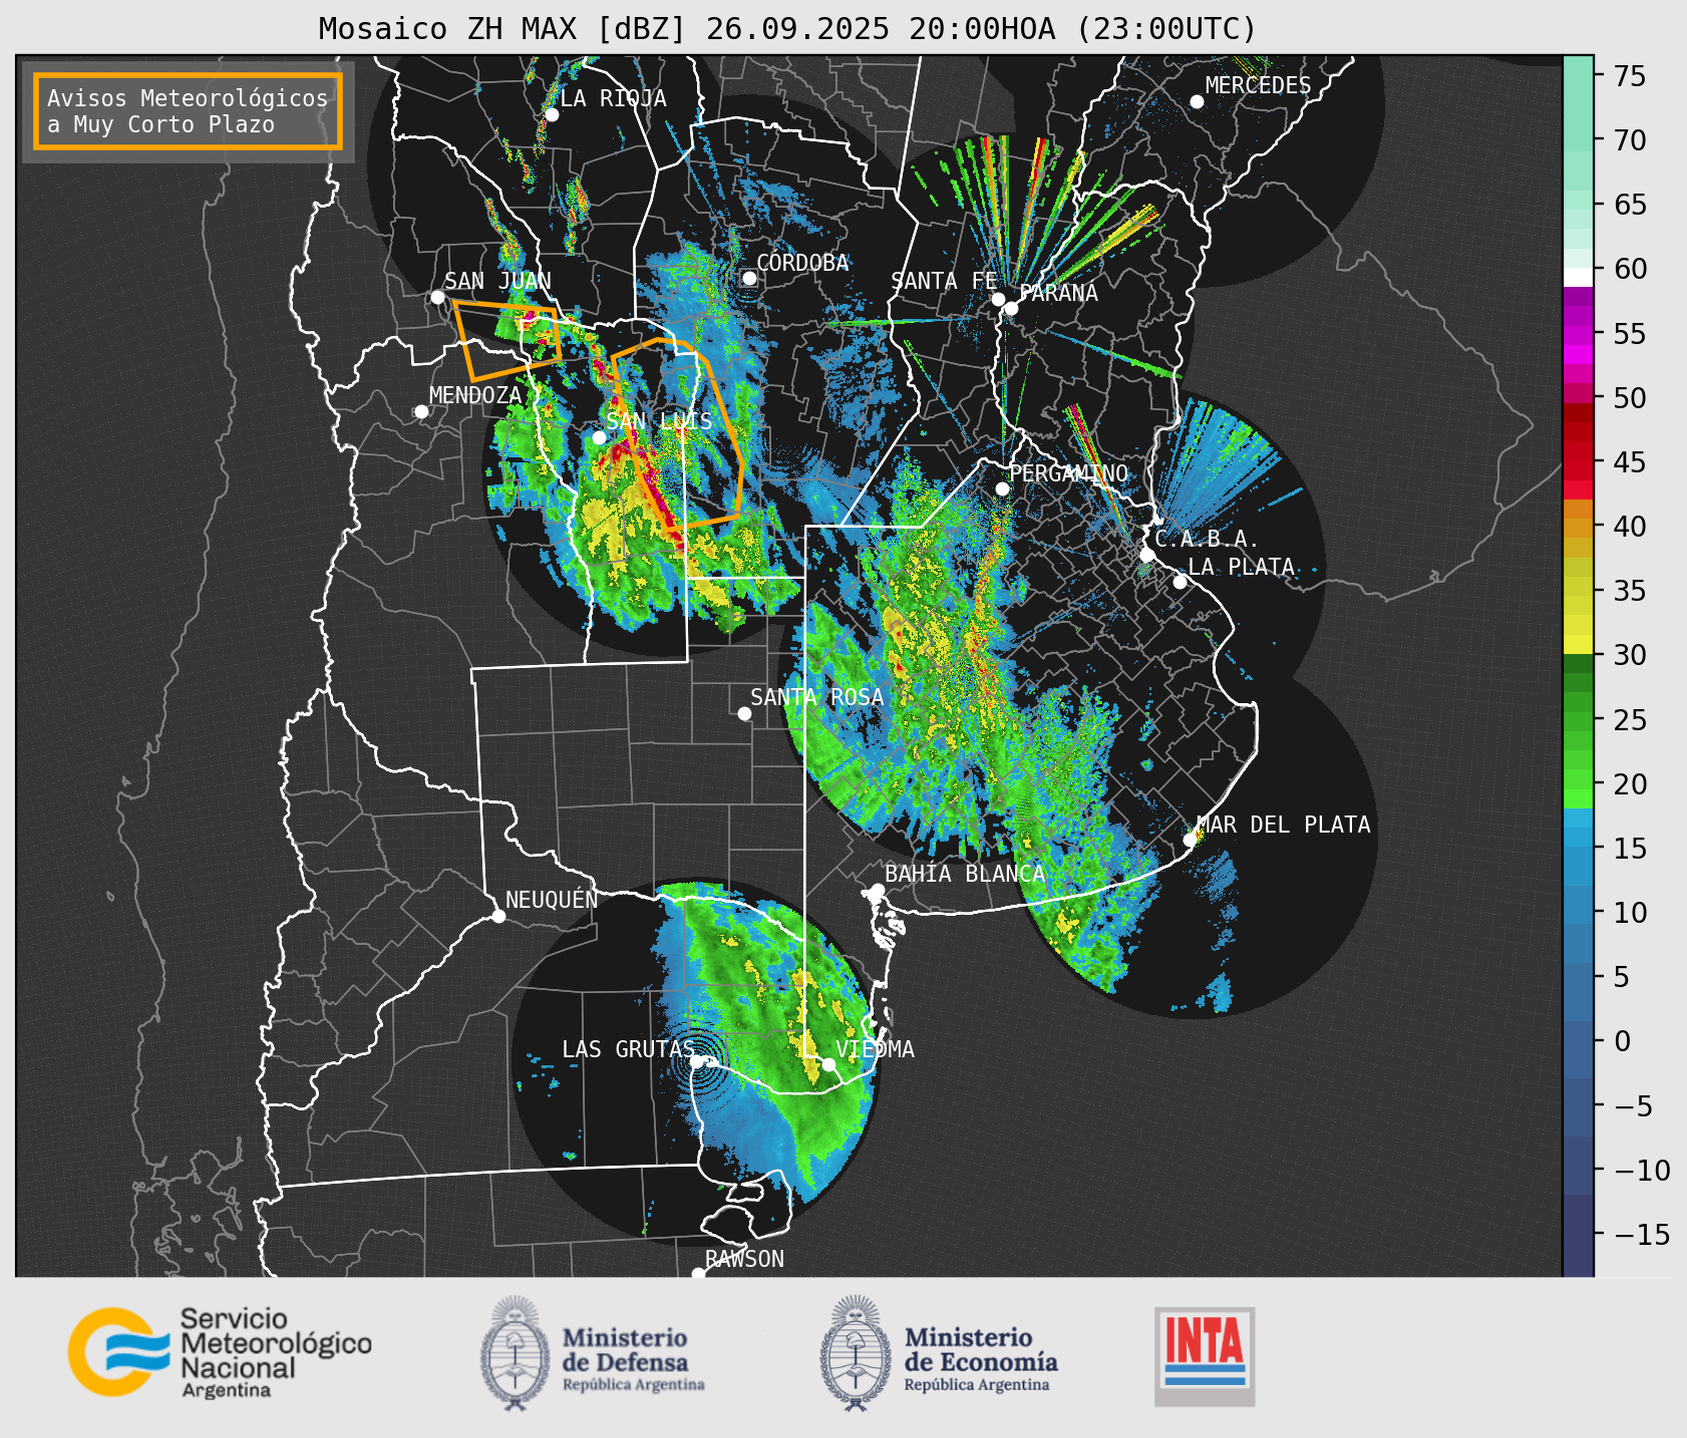Click the LAS GRUTAS label text
Image resolution: width=1687 pixels, height=1438 pixels.
point(627,1049)
